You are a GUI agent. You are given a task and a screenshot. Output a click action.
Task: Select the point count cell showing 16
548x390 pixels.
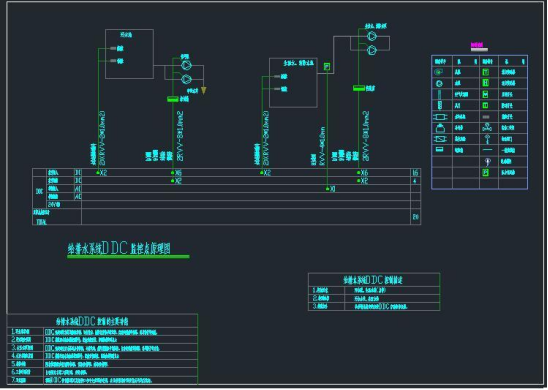pos(415,173)
